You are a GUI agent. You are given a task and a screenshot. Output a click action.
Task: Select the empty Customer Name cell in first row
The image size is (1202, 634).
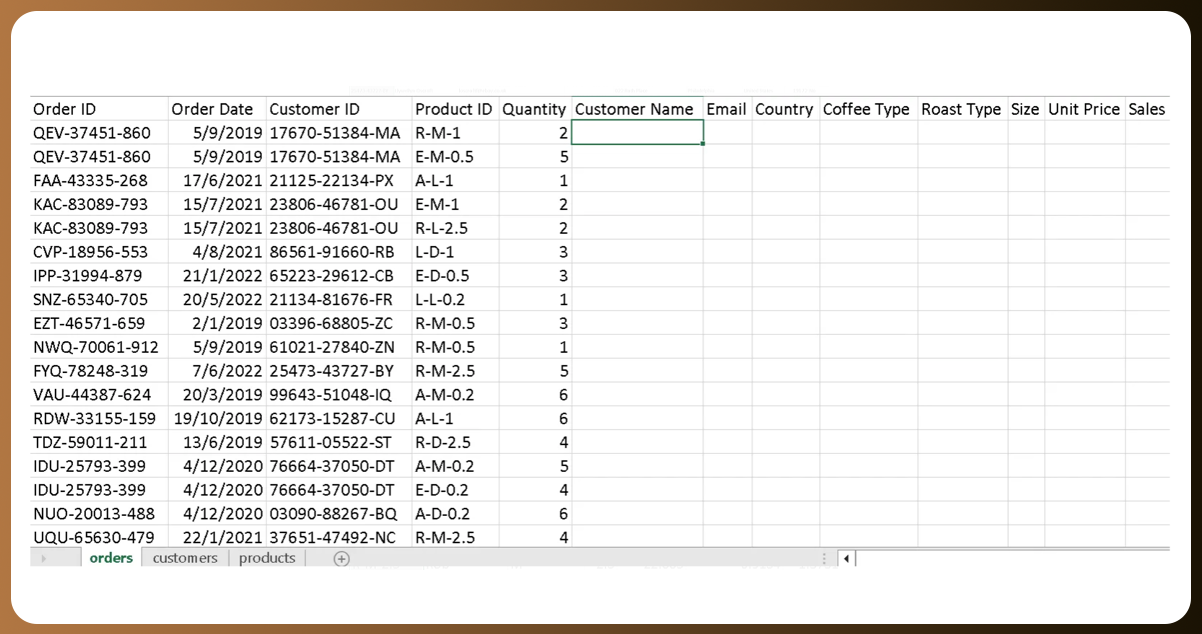pos(637,133)
